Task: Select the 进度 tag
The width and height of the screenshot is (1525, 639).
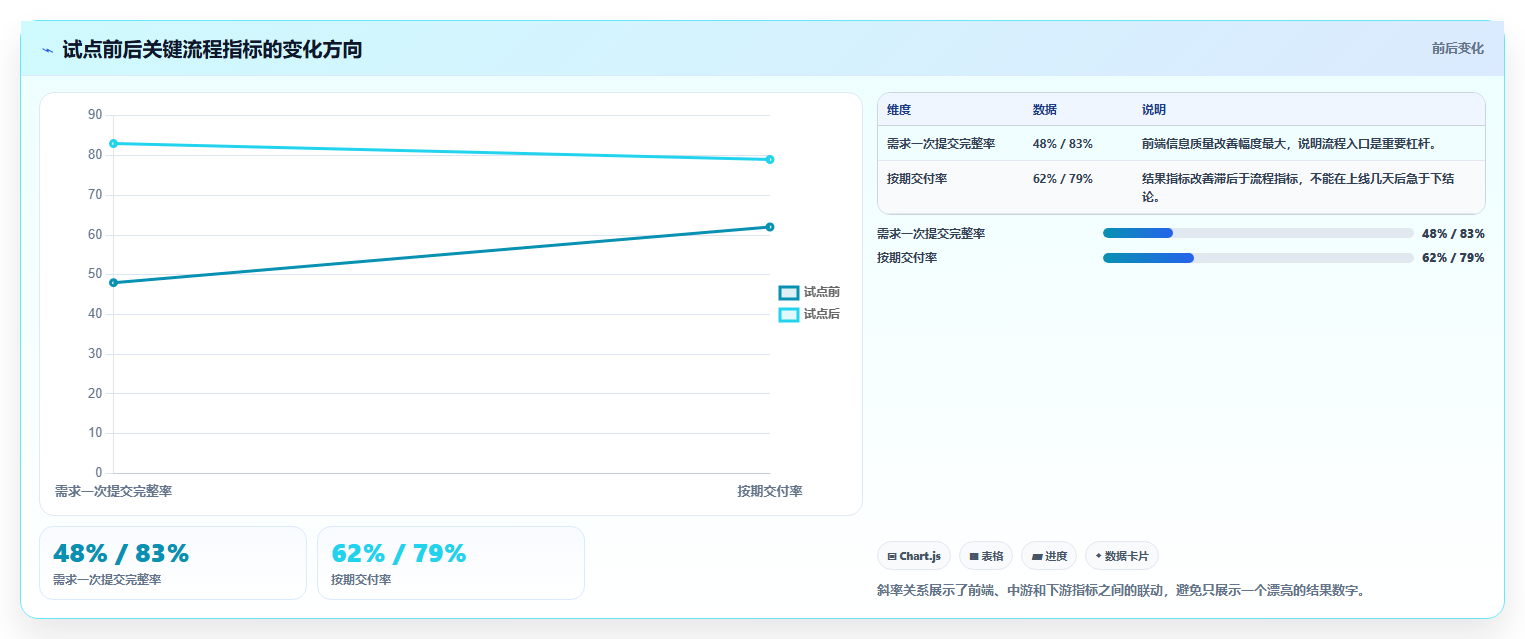Action: [x=1049, y=556]
